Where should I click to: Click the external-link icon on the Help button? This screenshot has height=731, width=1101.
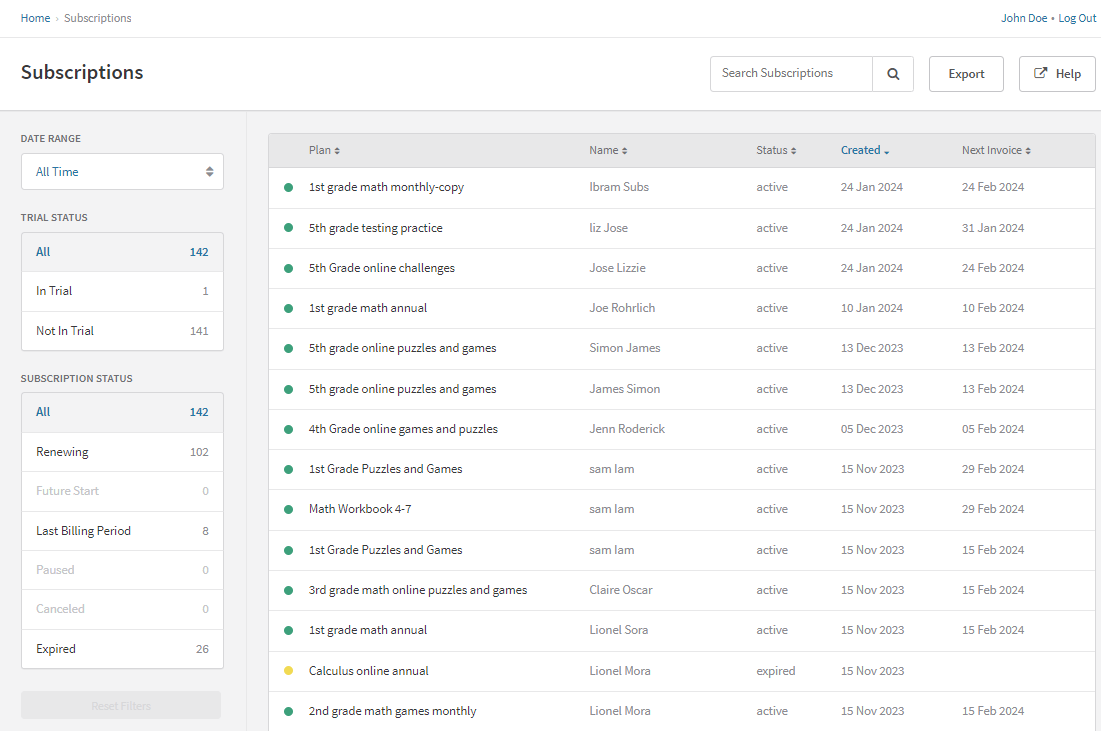pos(1039,73)
